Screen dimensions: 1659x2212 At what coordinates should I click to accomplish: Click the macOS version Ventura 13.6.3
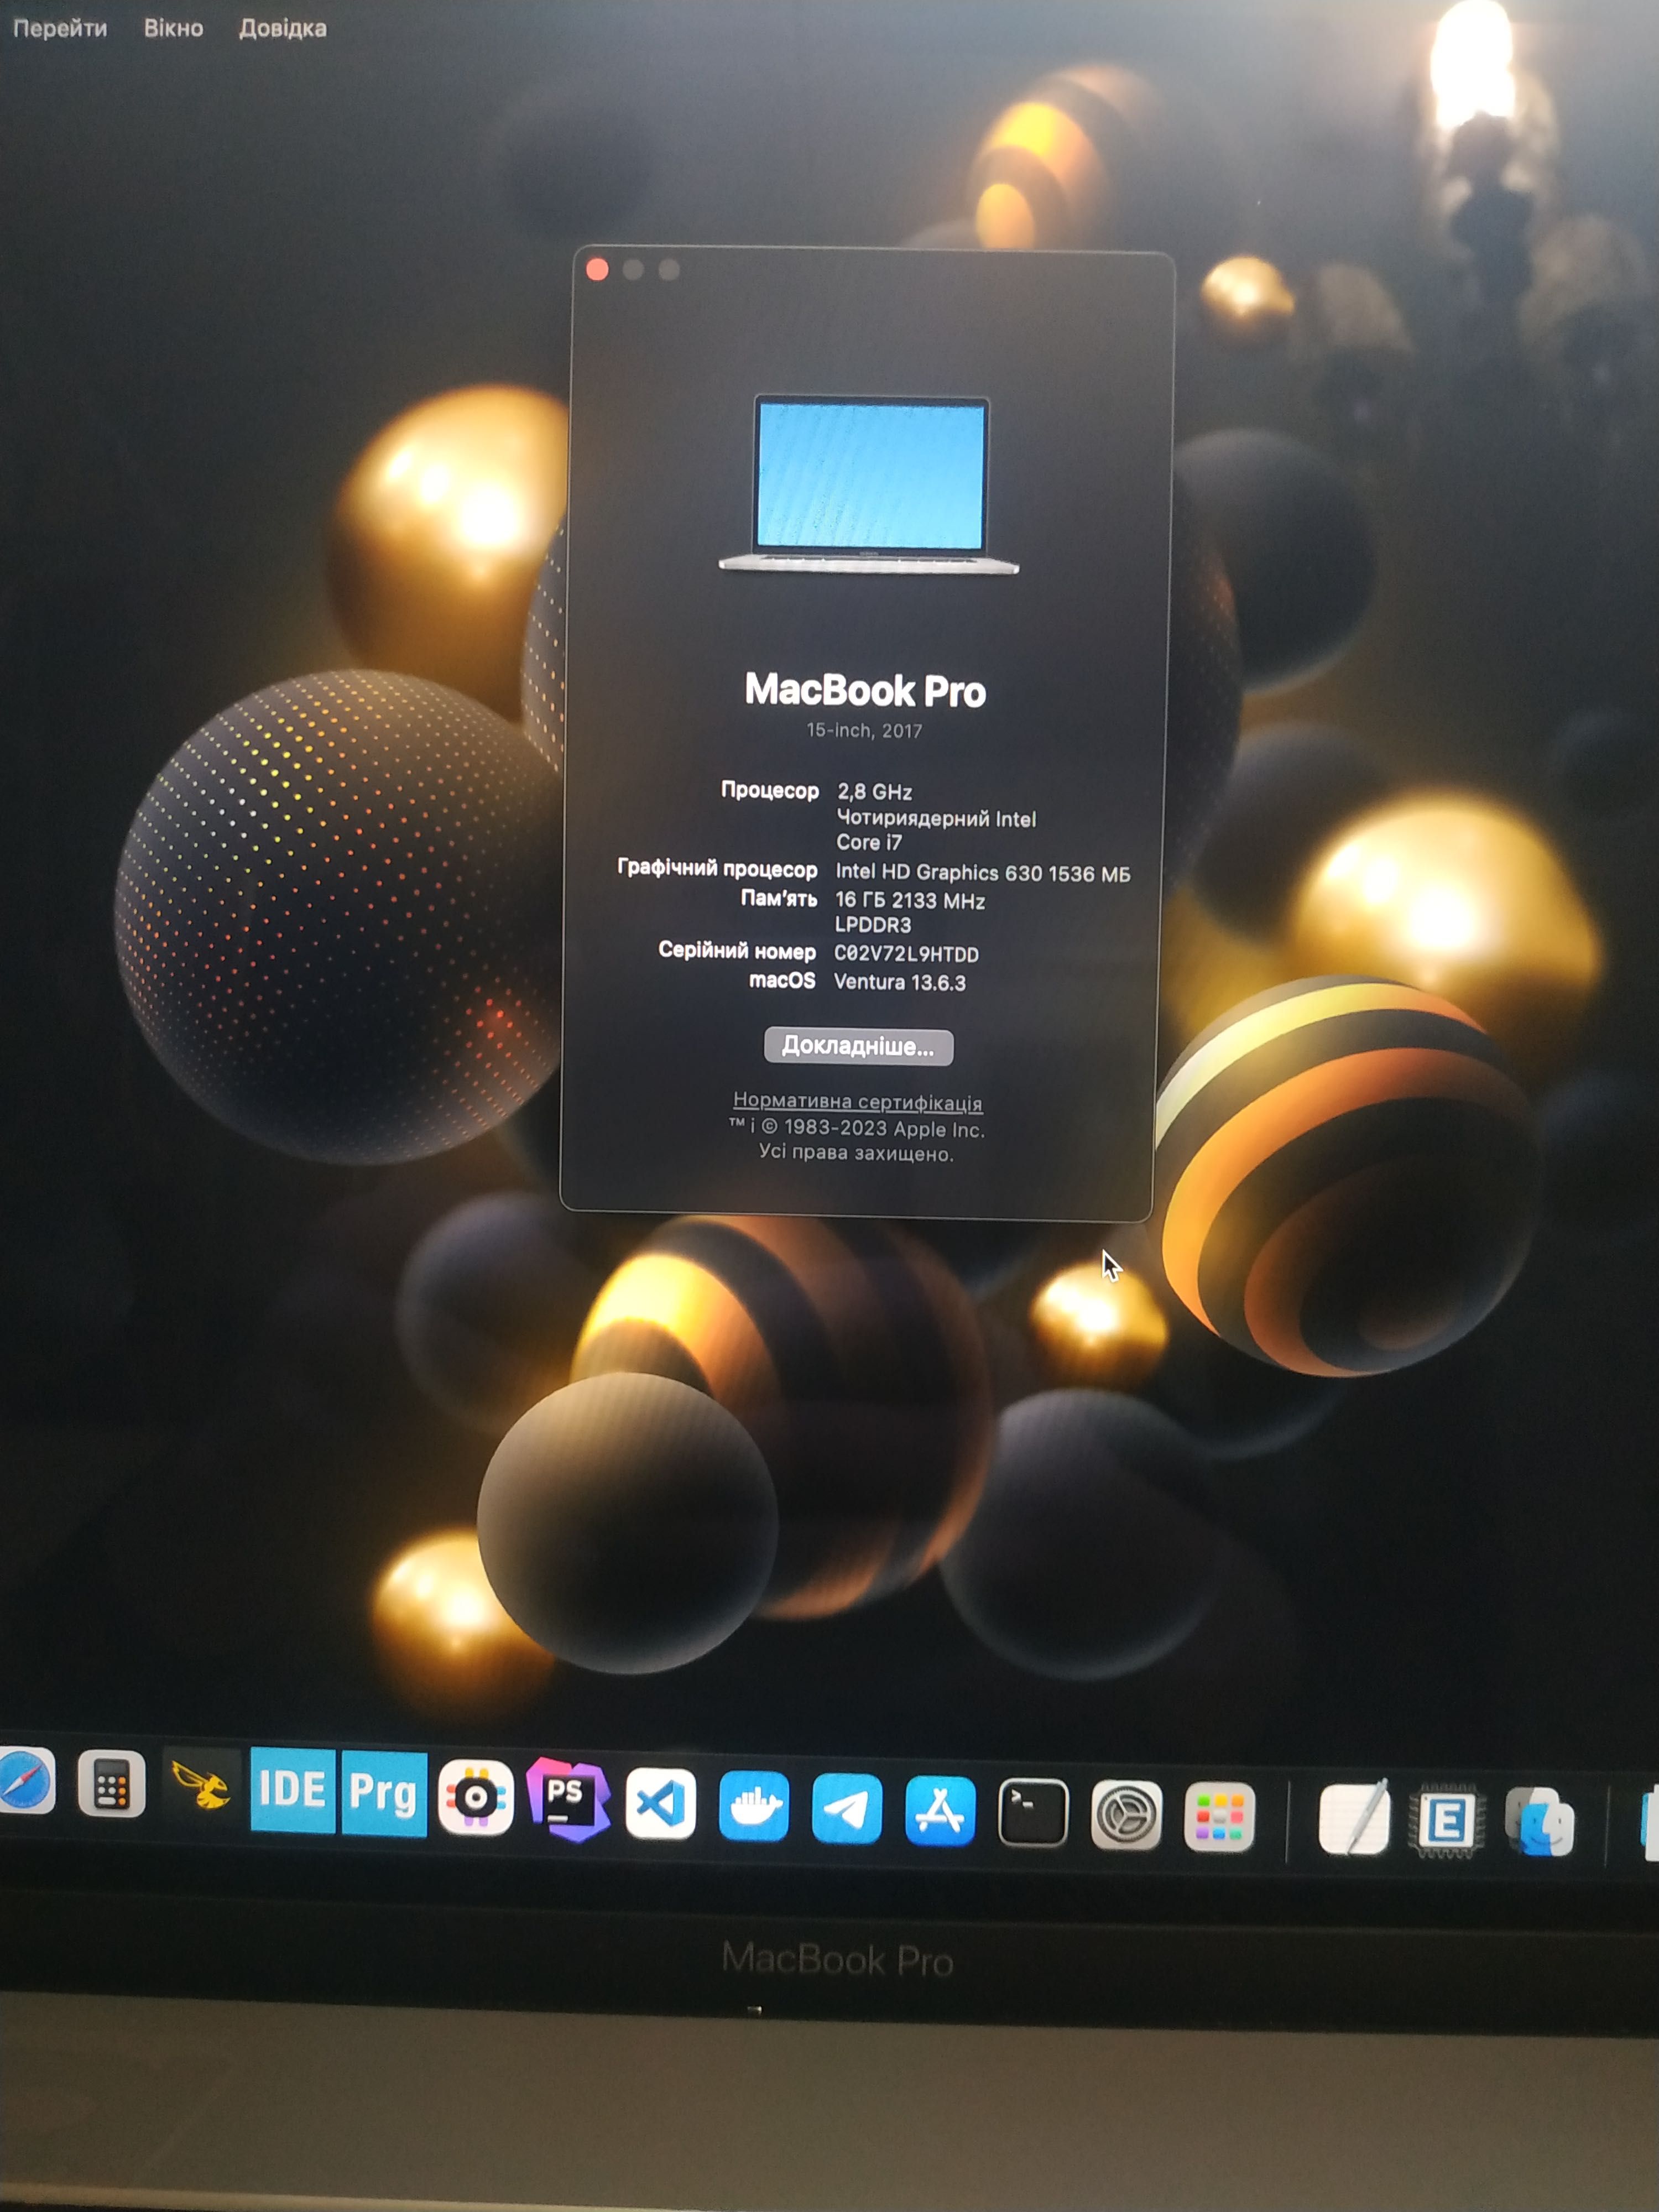[x=900, y=982]
